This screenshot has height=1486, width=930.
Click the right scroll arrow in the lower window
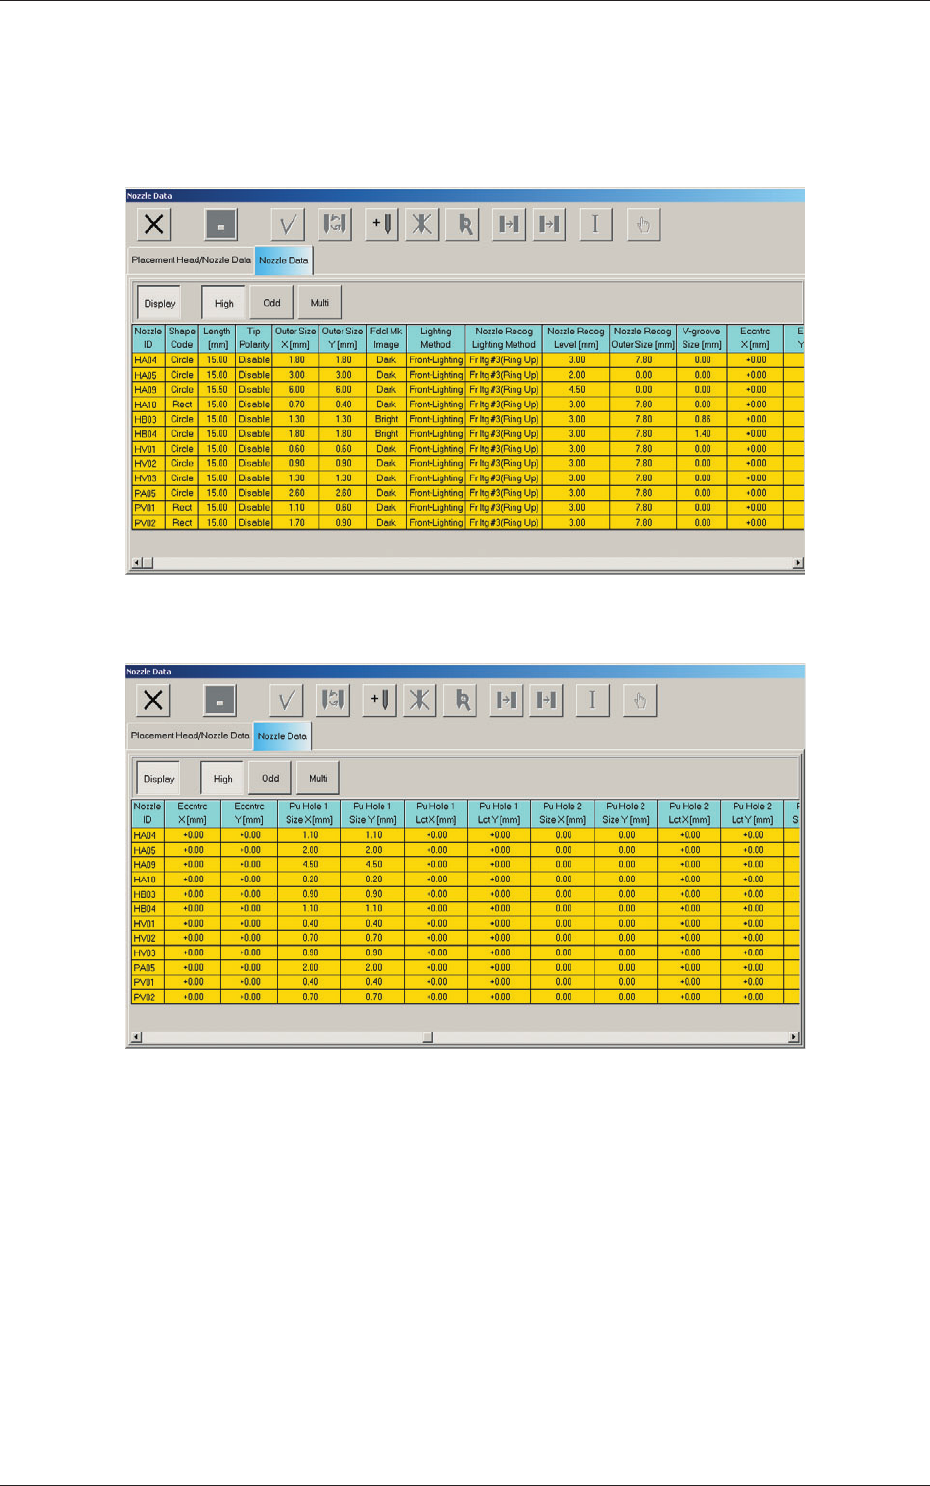coord(794,1037)
